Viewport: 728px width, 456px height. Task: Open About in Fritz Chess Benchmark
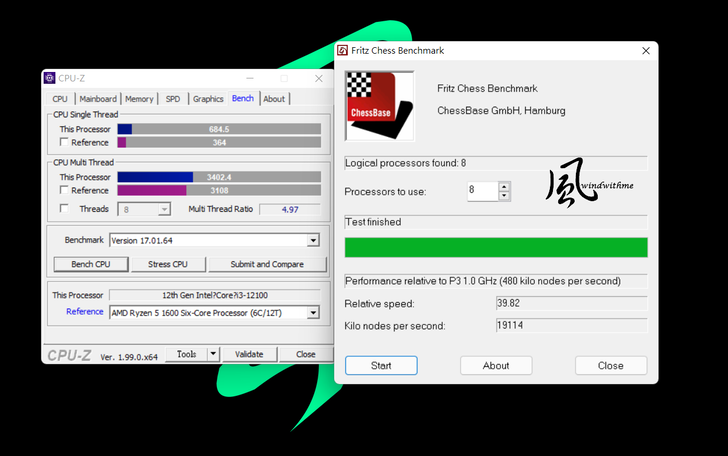(x=496, y=365)
